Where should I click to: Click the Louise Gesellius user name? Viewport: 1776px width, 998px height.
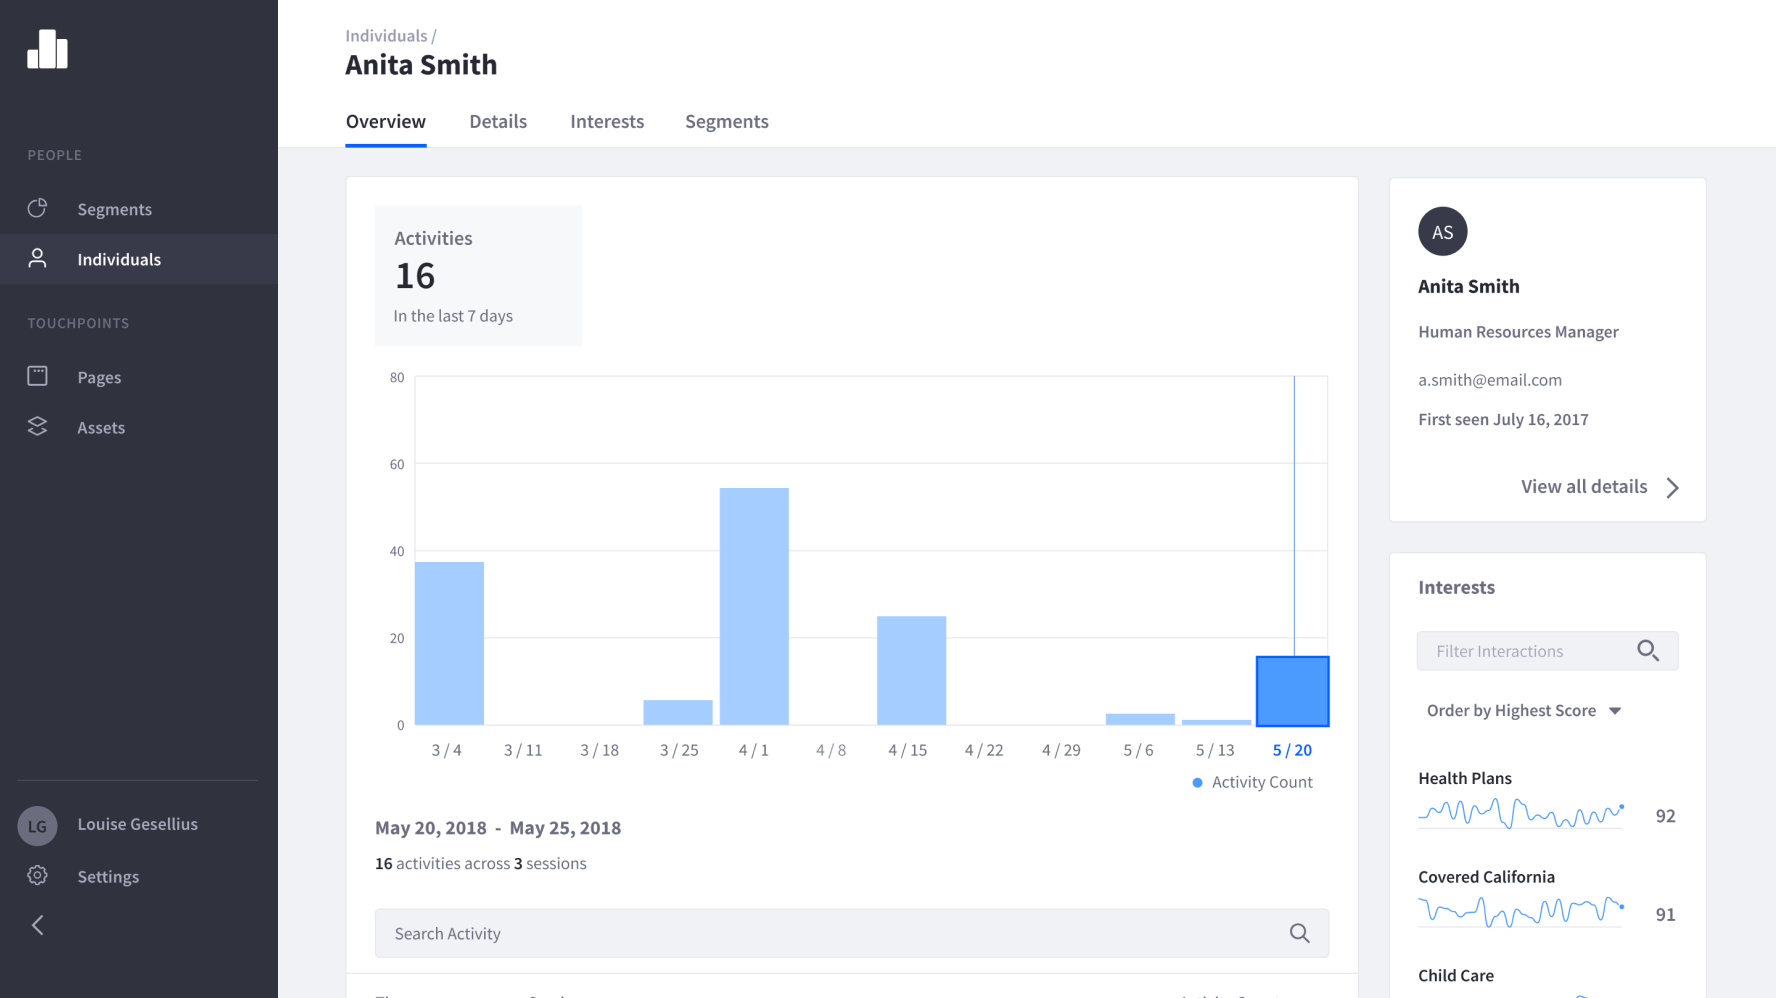(137, 824)
